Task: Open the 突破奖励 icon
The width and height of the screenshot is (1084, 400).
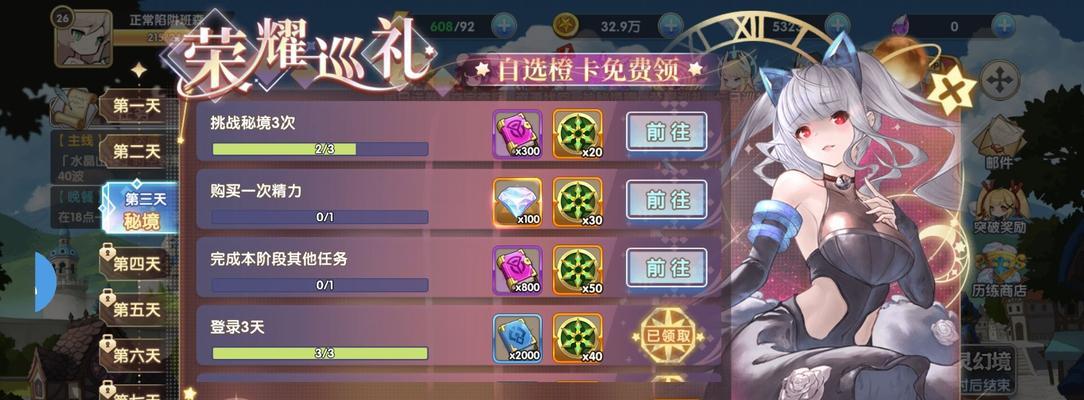Action: (x=1000, y=207)
